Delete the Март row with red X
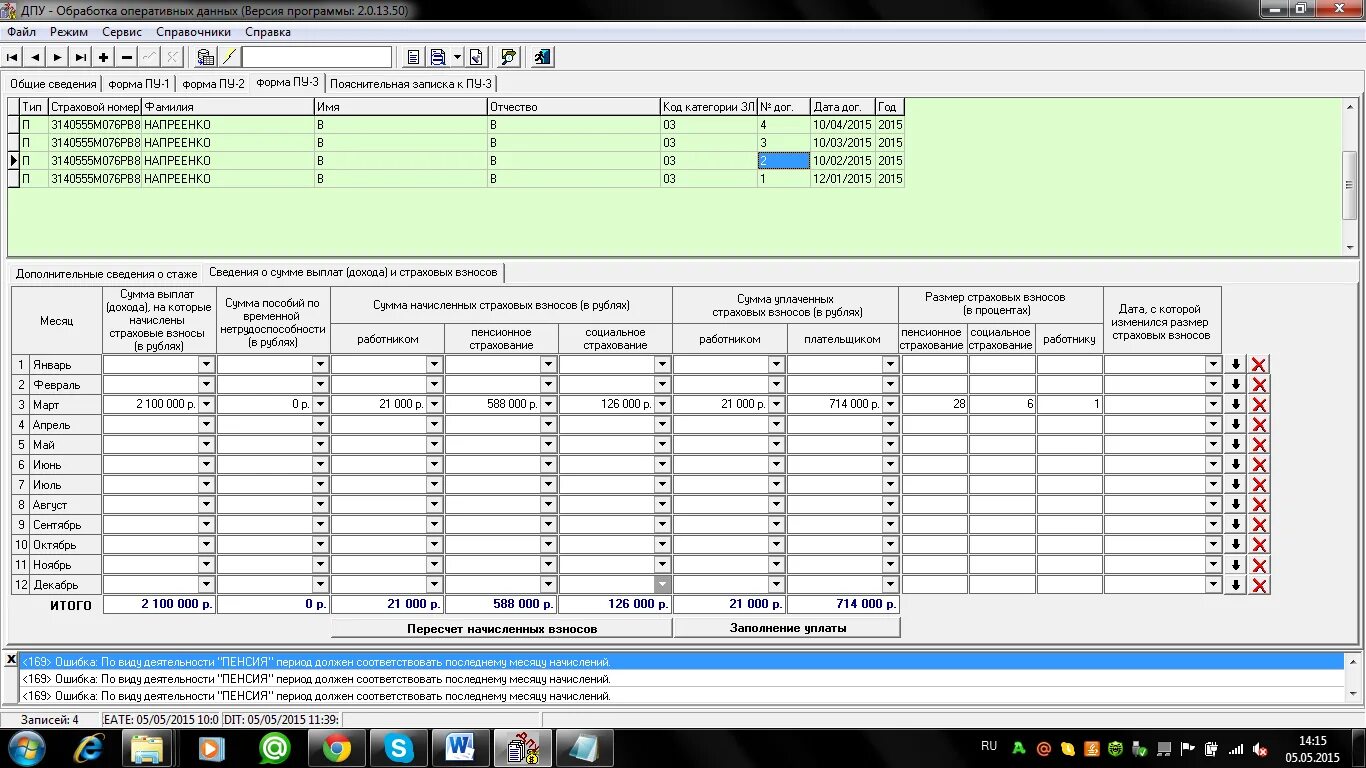This screenshot has width=1366, height=768. click(1259, 405)
